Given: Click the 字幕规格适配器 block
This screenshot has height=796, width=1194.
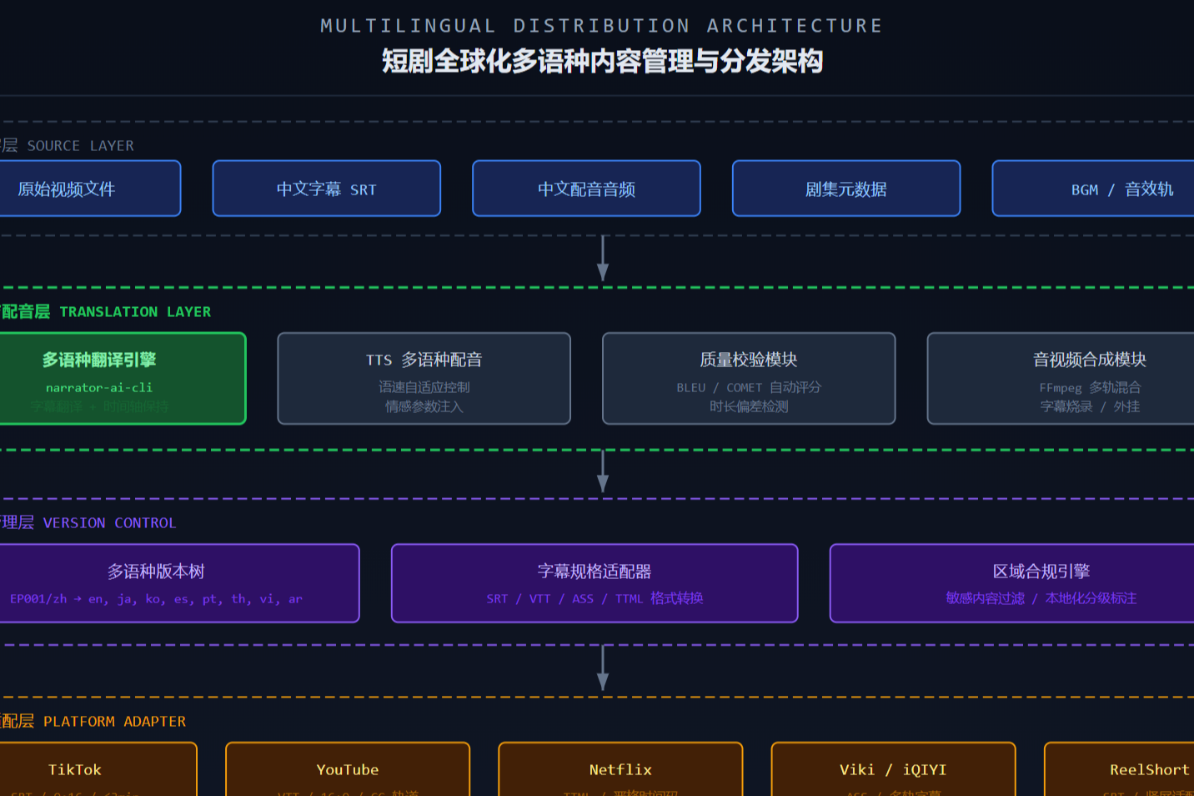Looking at the screenshot, I should (595, 583).
